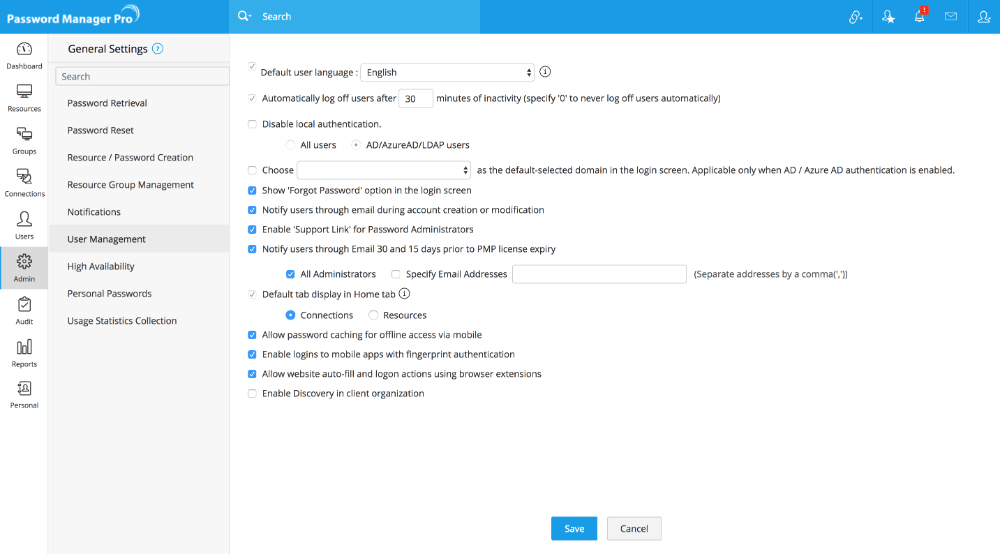Select the All users radio button
Viewport: 1000px width, 554px height.
[290, 145]
